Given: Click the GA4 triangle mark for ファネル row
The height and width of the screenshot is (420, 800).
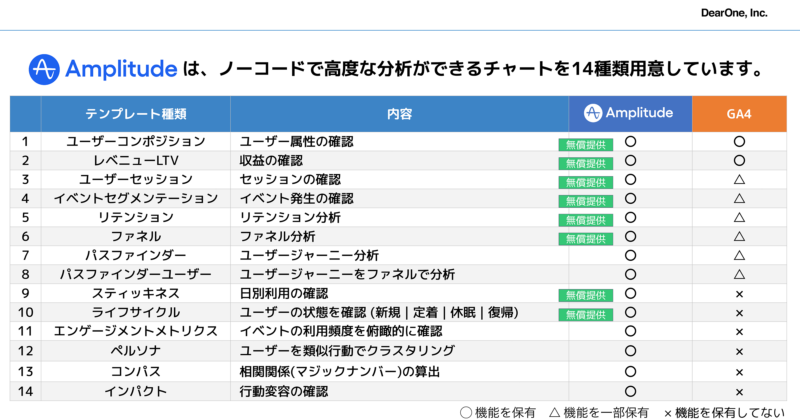Looking at the screenshot, I should click(739, 236).
